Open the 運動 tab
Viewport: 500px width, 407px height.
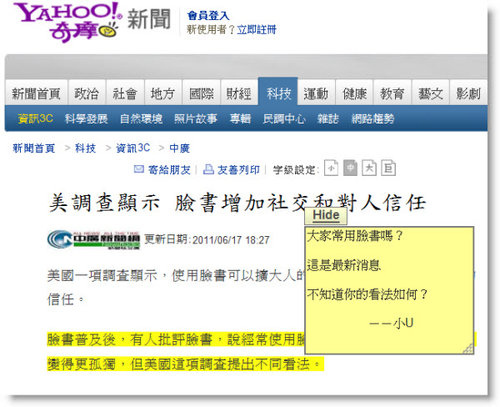316,93
